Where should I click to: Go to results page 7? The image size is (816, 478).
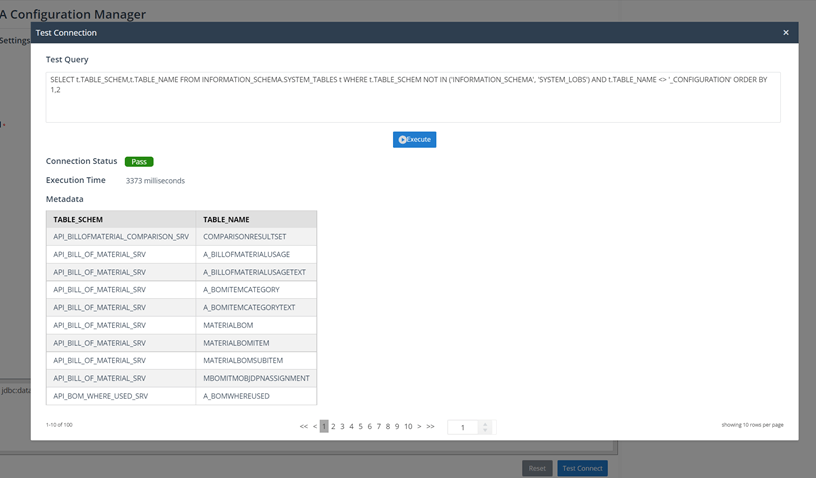[378, 427]
